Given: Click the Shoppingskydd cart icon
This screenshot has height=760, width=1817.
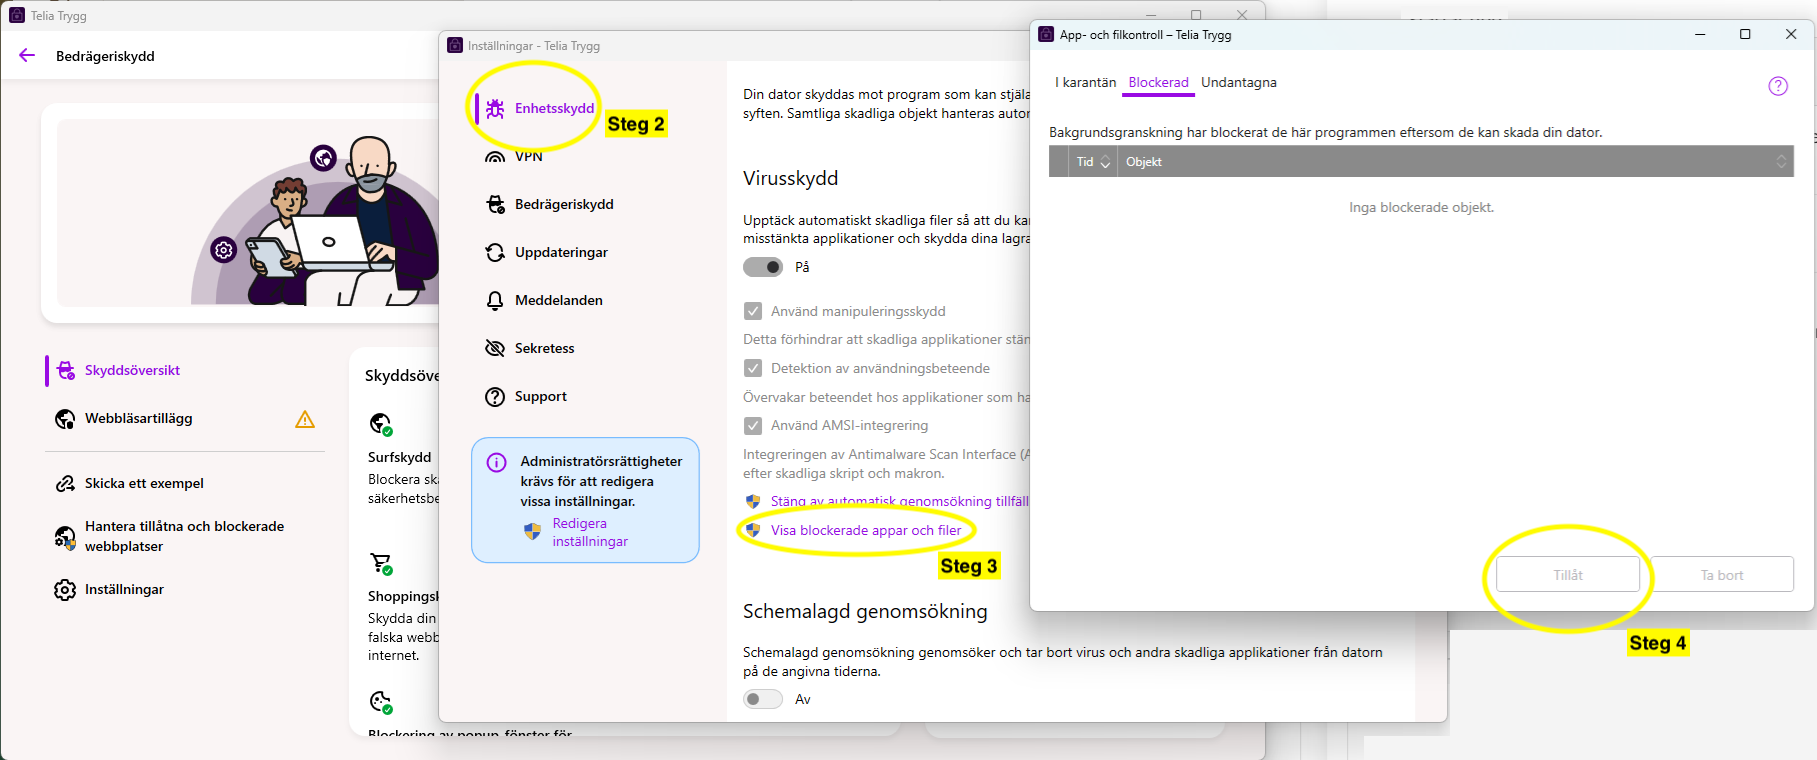Looking at the screenshot, I should (381, 563).
